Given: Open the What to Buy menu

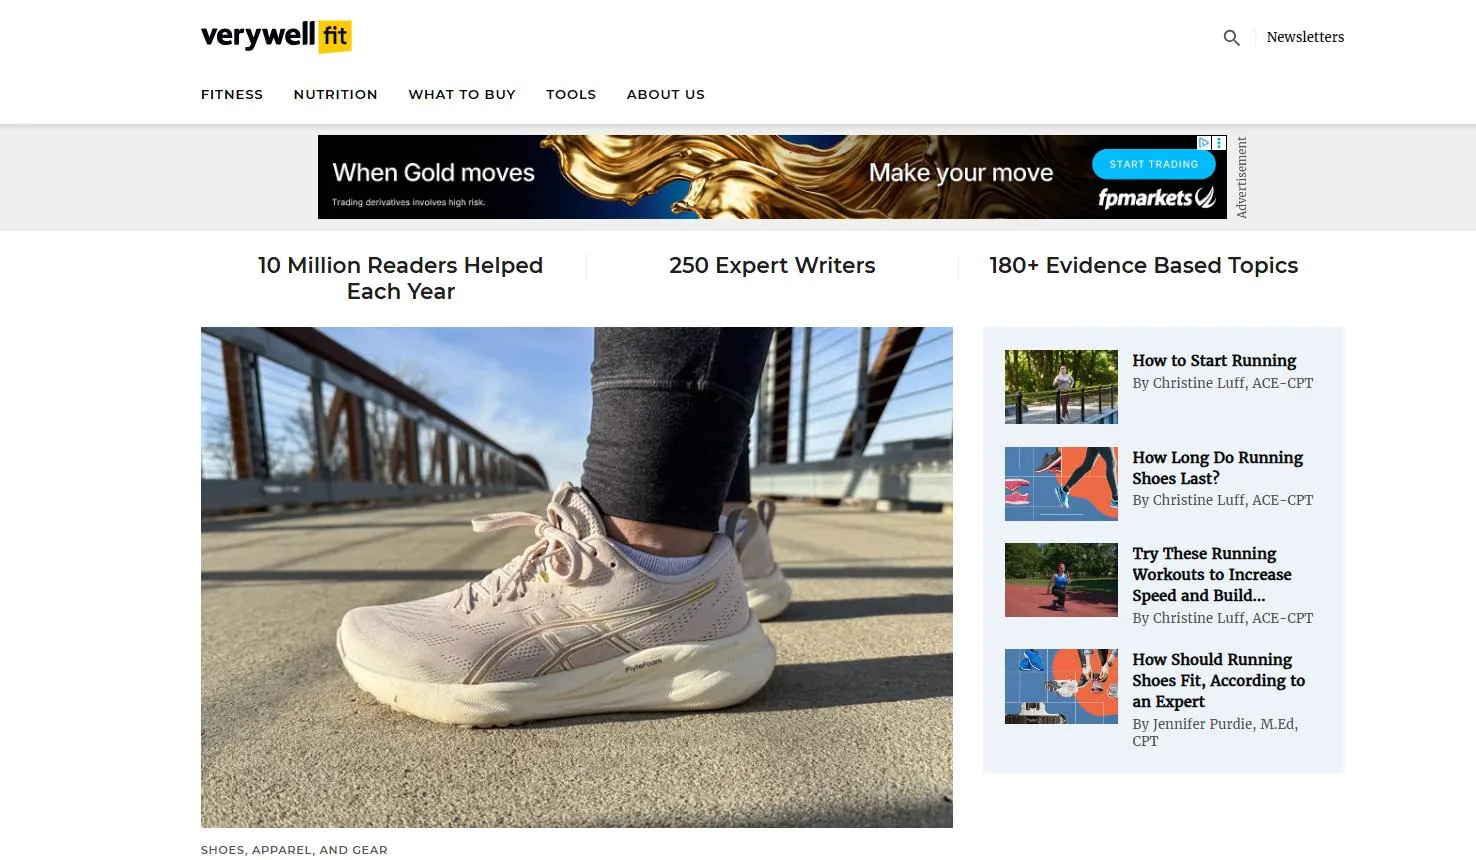Looking at the screenshot, I should pyautogui.click(x=462, y=94).
